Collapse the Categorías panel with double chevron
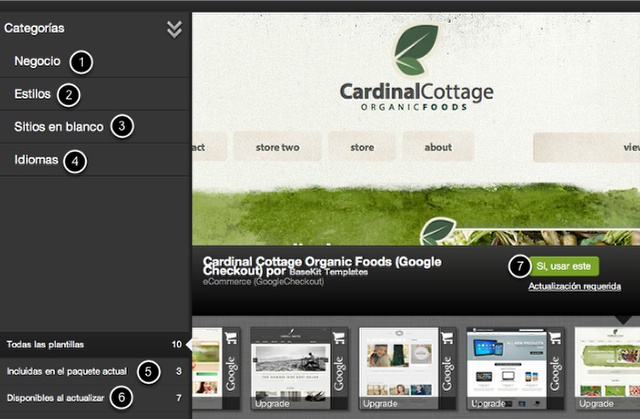 tap(174, 29)
